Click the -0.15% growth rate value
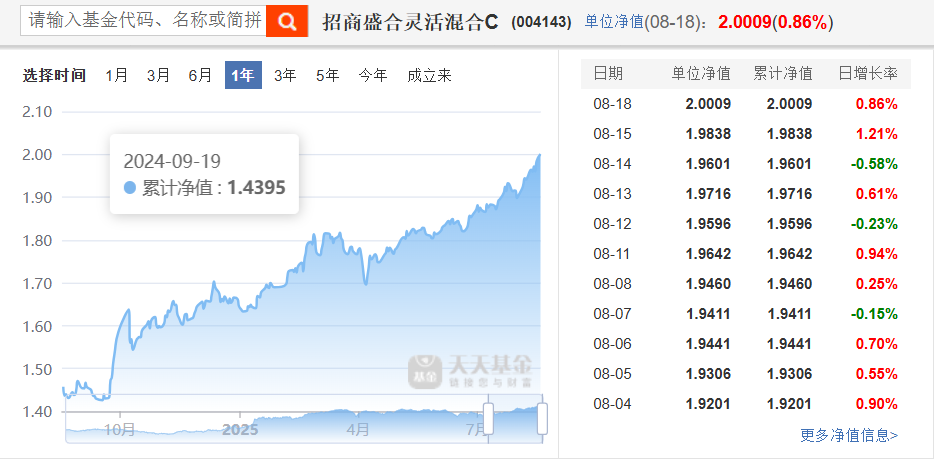 coord(874,314)
